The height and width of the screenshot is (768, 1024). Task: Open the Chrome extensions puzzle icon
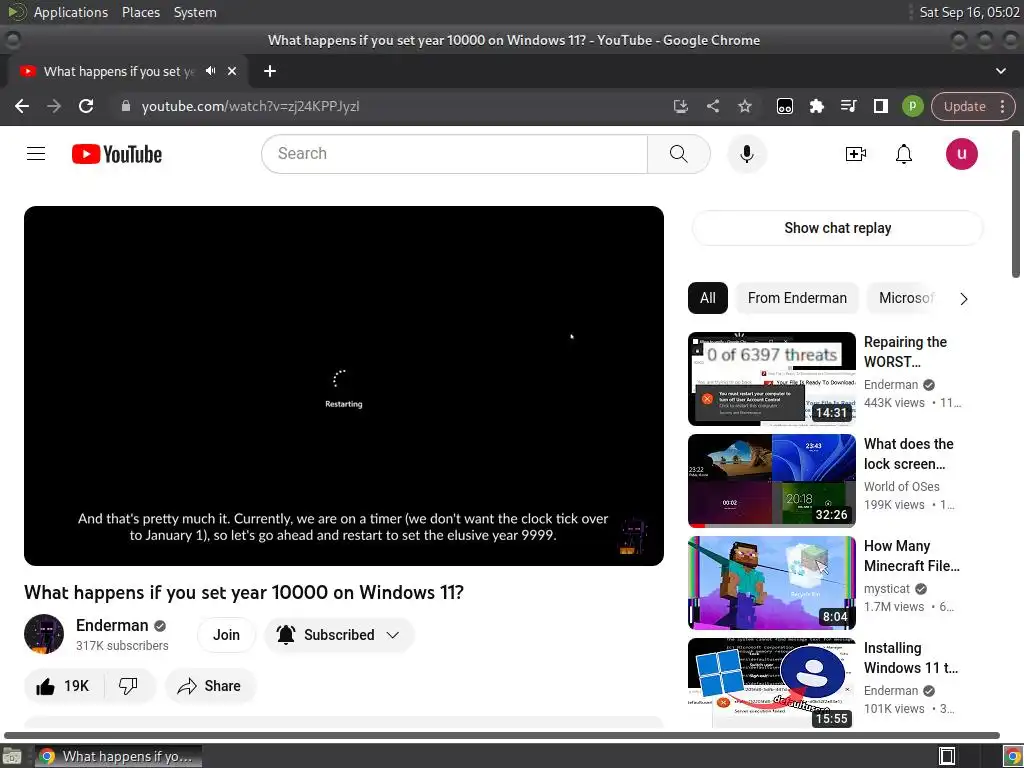pyautogui.click(x=816, y=106)
